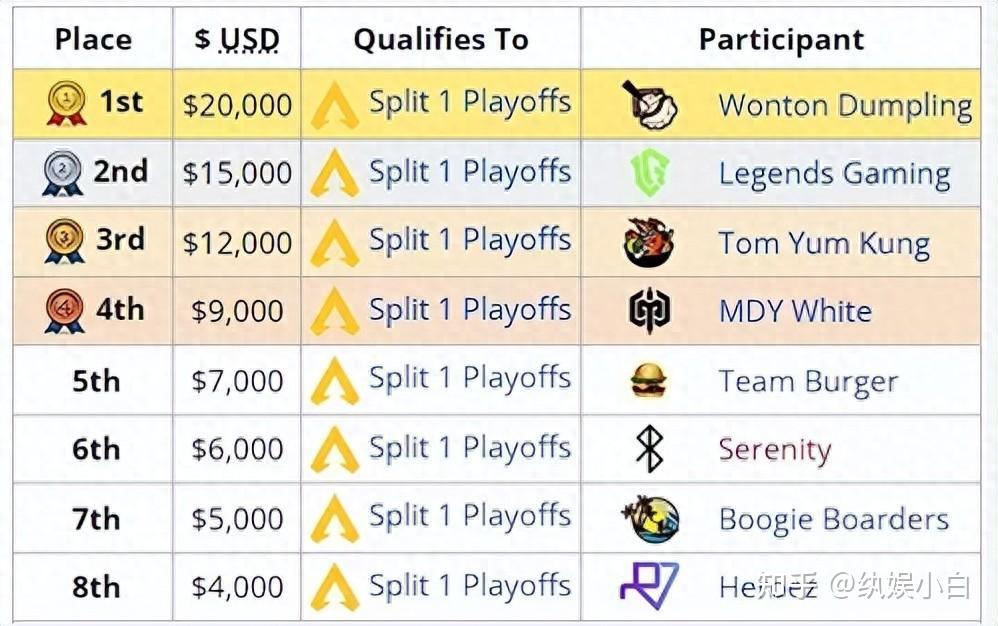
Task: Click the gold 1st place medal
Action: (66, 104)
